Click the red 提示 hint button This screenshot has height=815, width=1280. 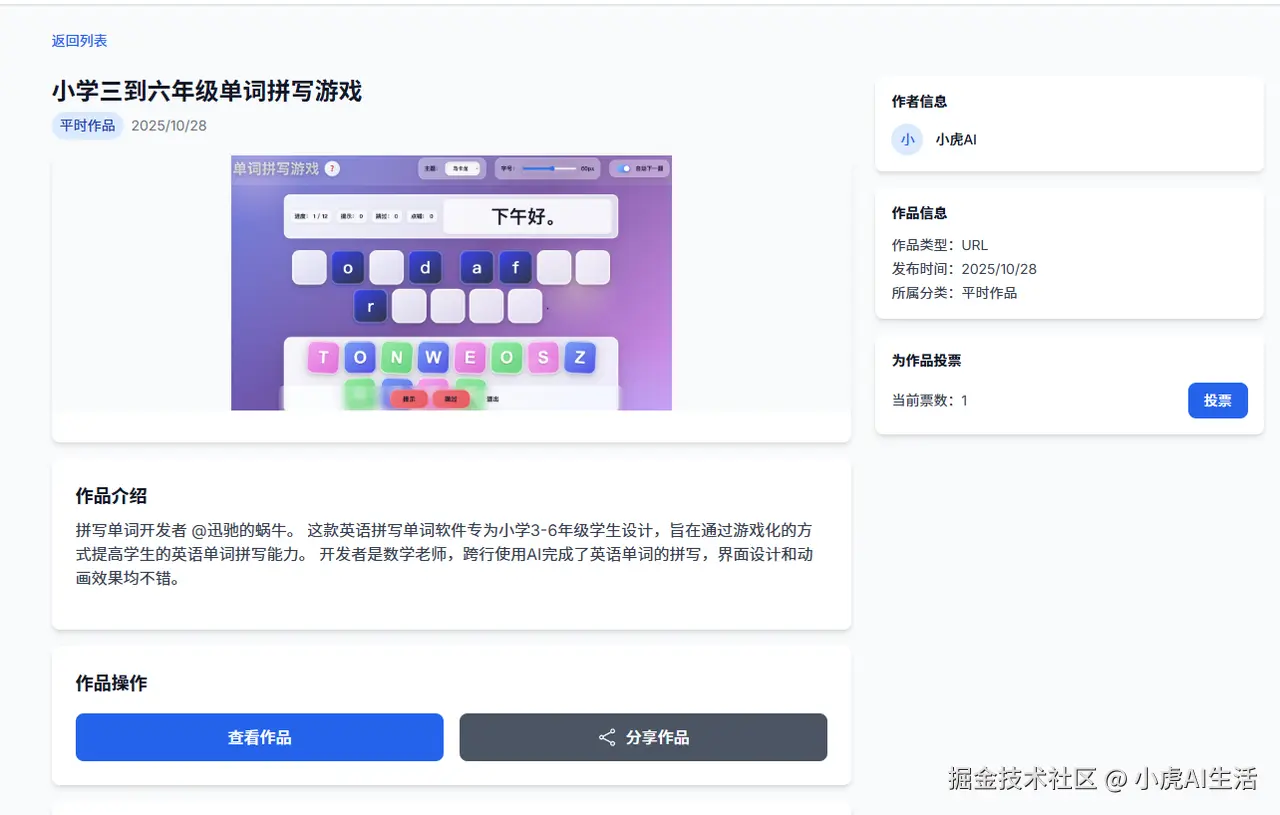click(x=408, y=399)
